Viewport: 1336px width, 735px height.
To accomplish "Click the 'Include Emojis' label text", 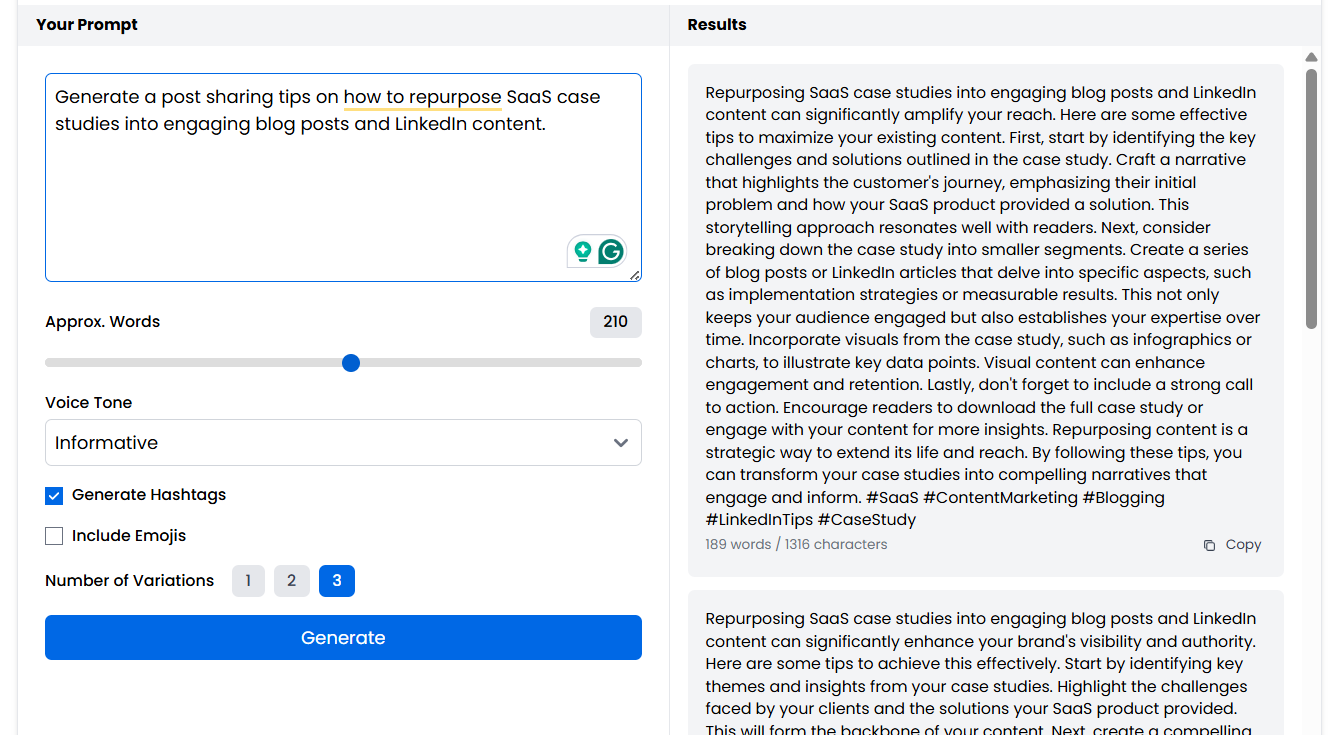I will [129, 536].
